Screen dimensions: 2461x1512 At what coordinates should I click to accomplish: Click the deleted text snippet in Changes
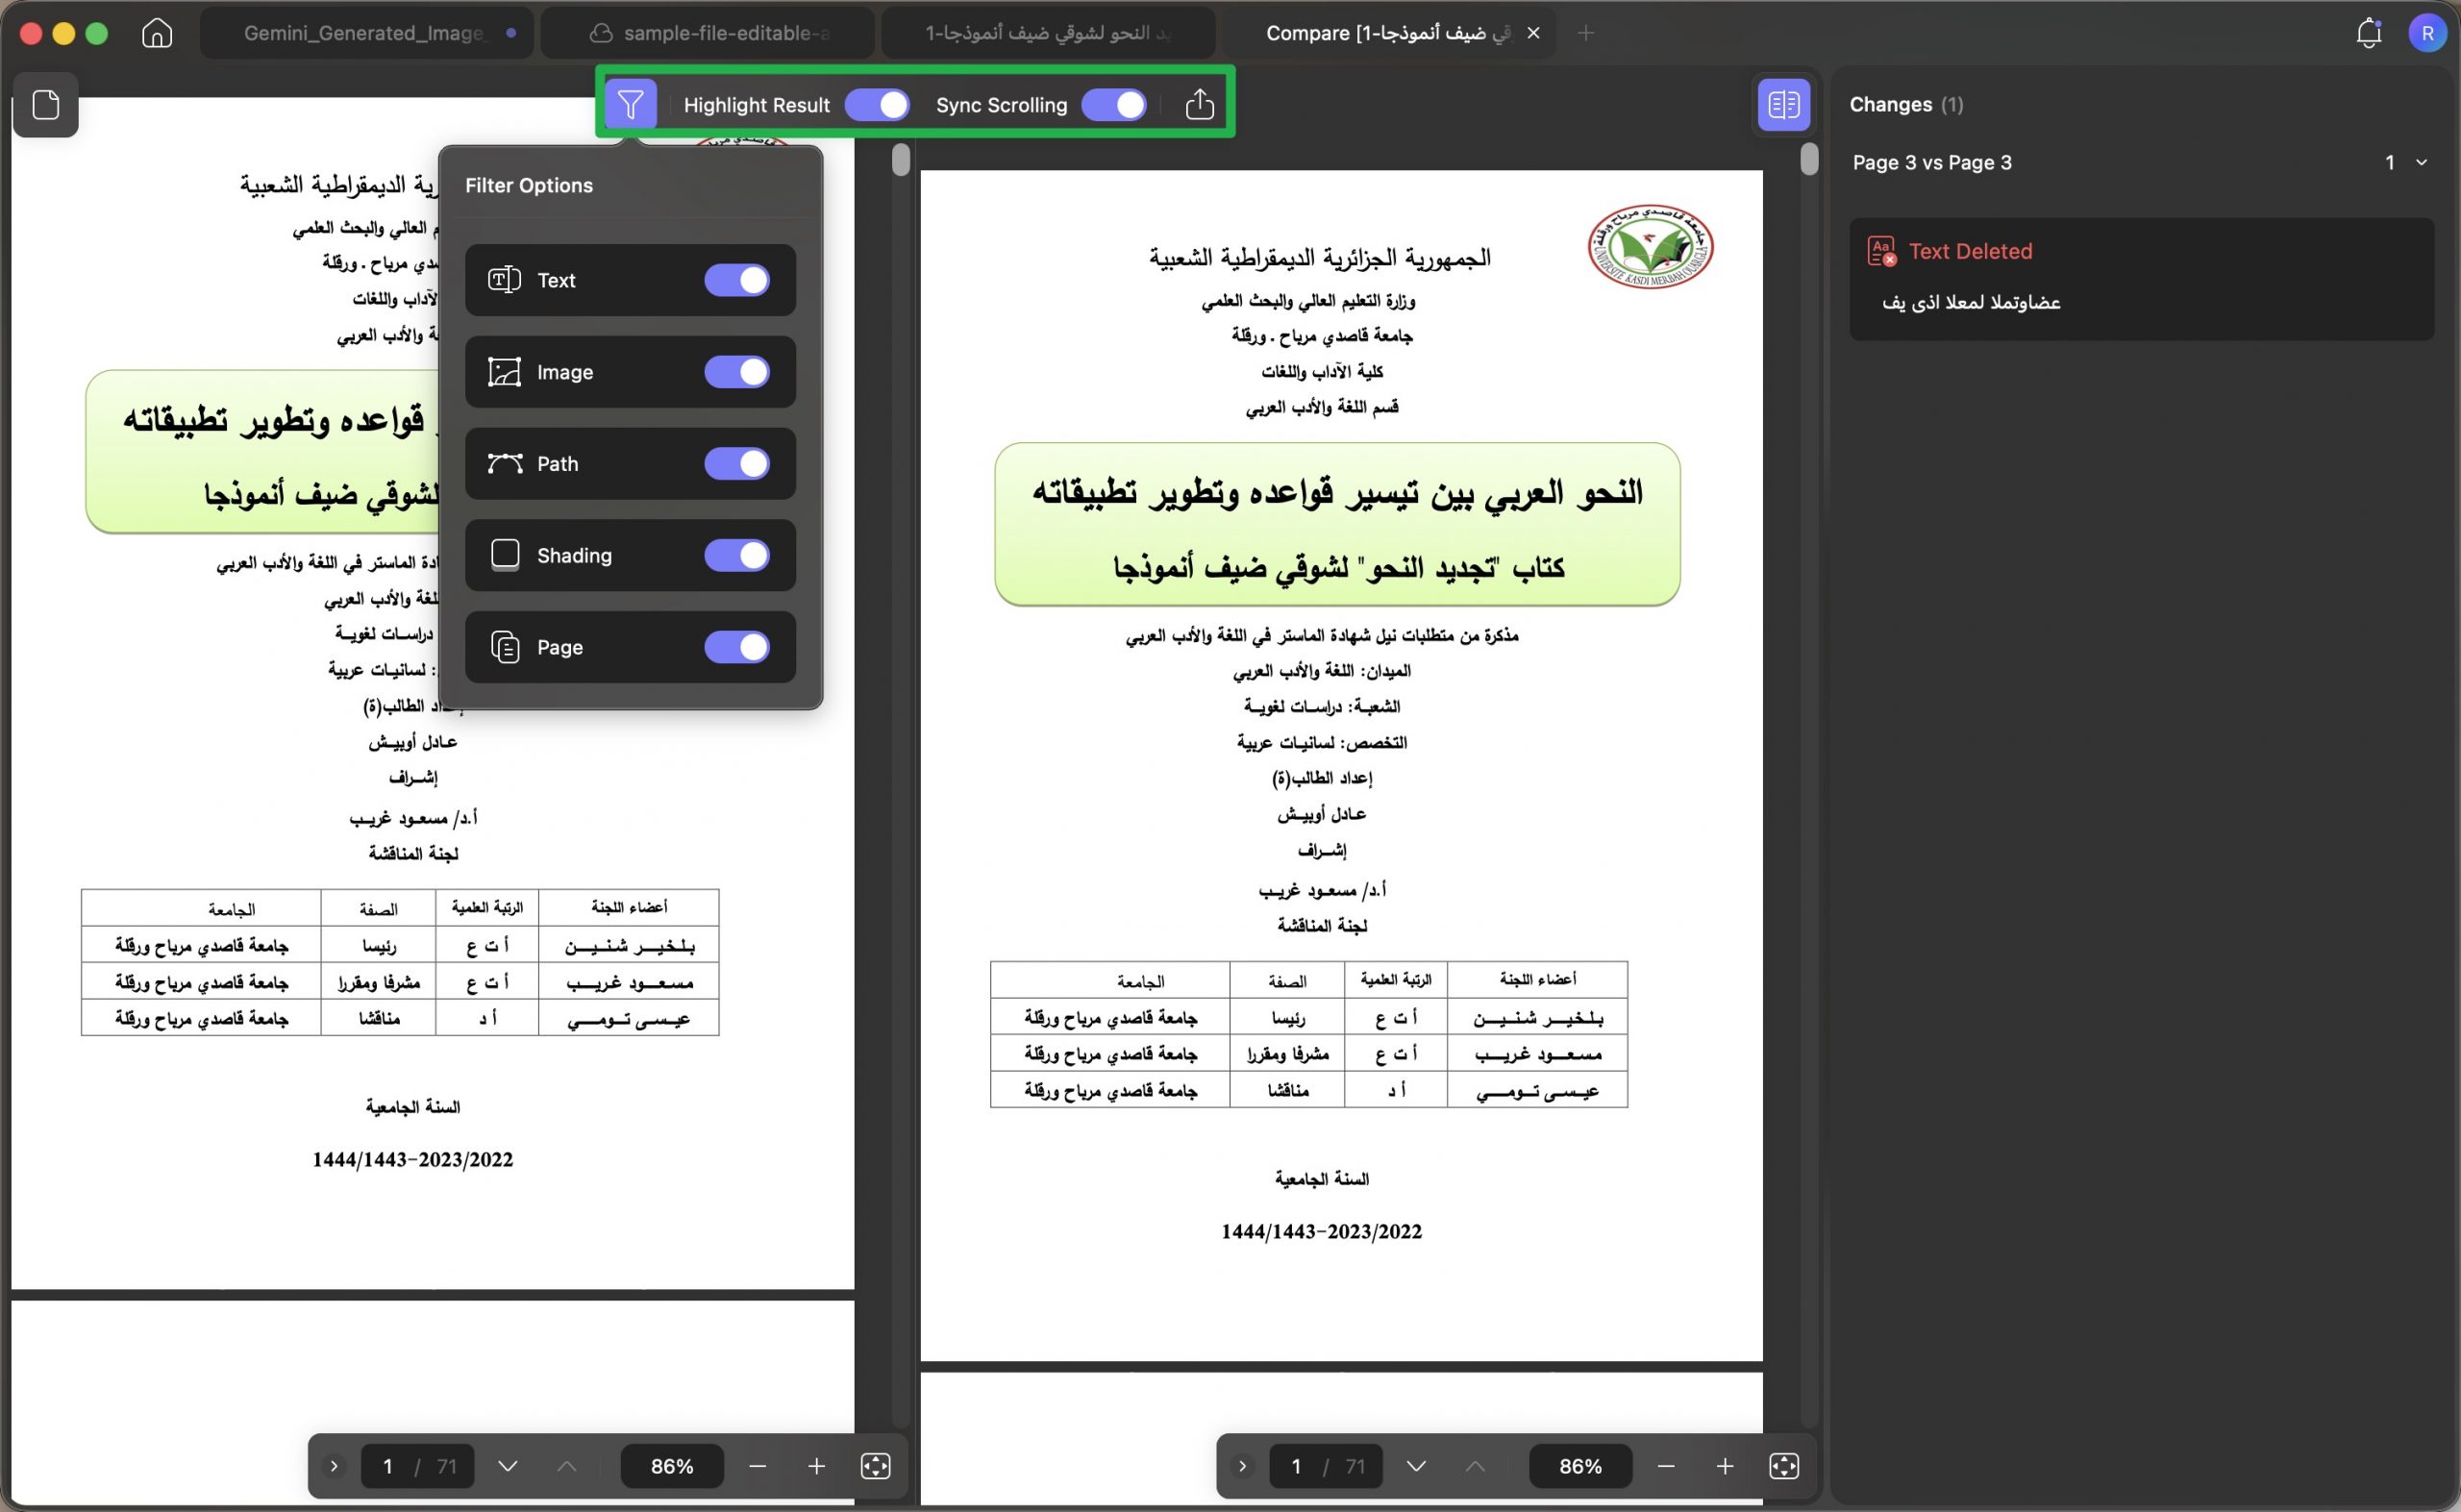coord(1971,302)
